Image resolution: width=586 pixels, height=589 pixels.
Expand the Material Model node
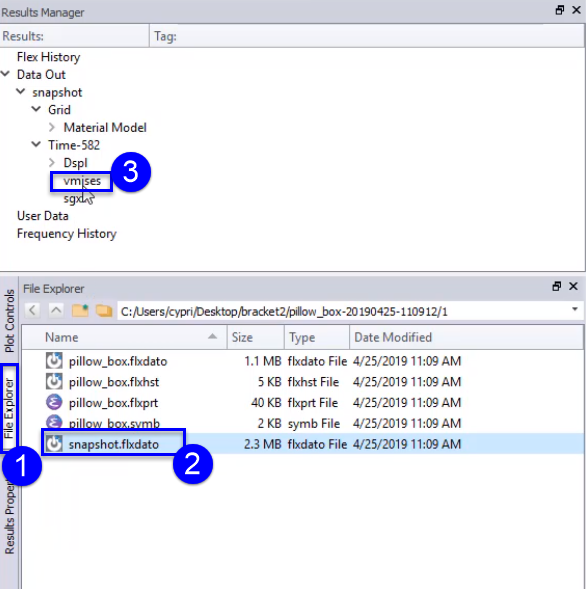52,127
